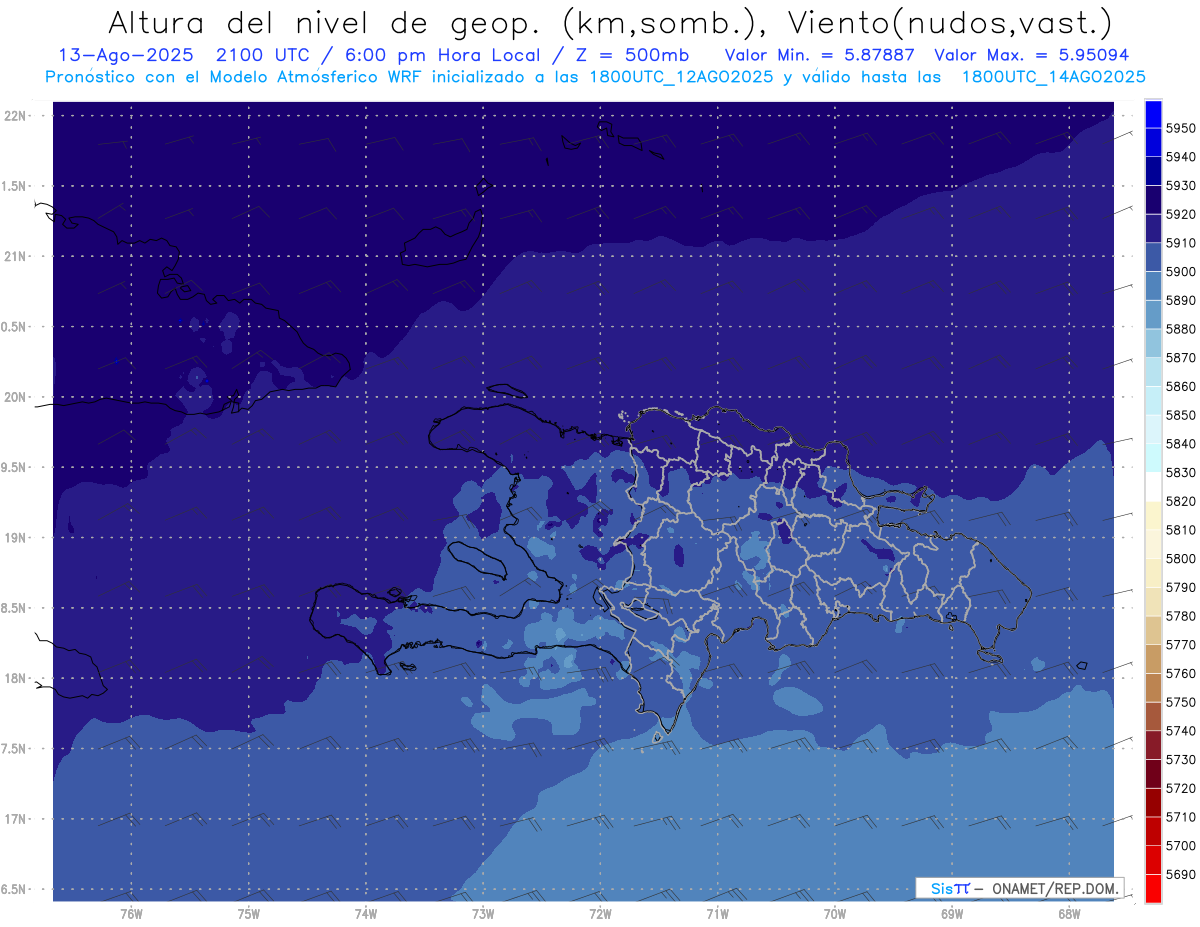Click the '22N' latitude axis label
Screen dimensions: 1200x927
pyautogui.click(x=15, y=115)
